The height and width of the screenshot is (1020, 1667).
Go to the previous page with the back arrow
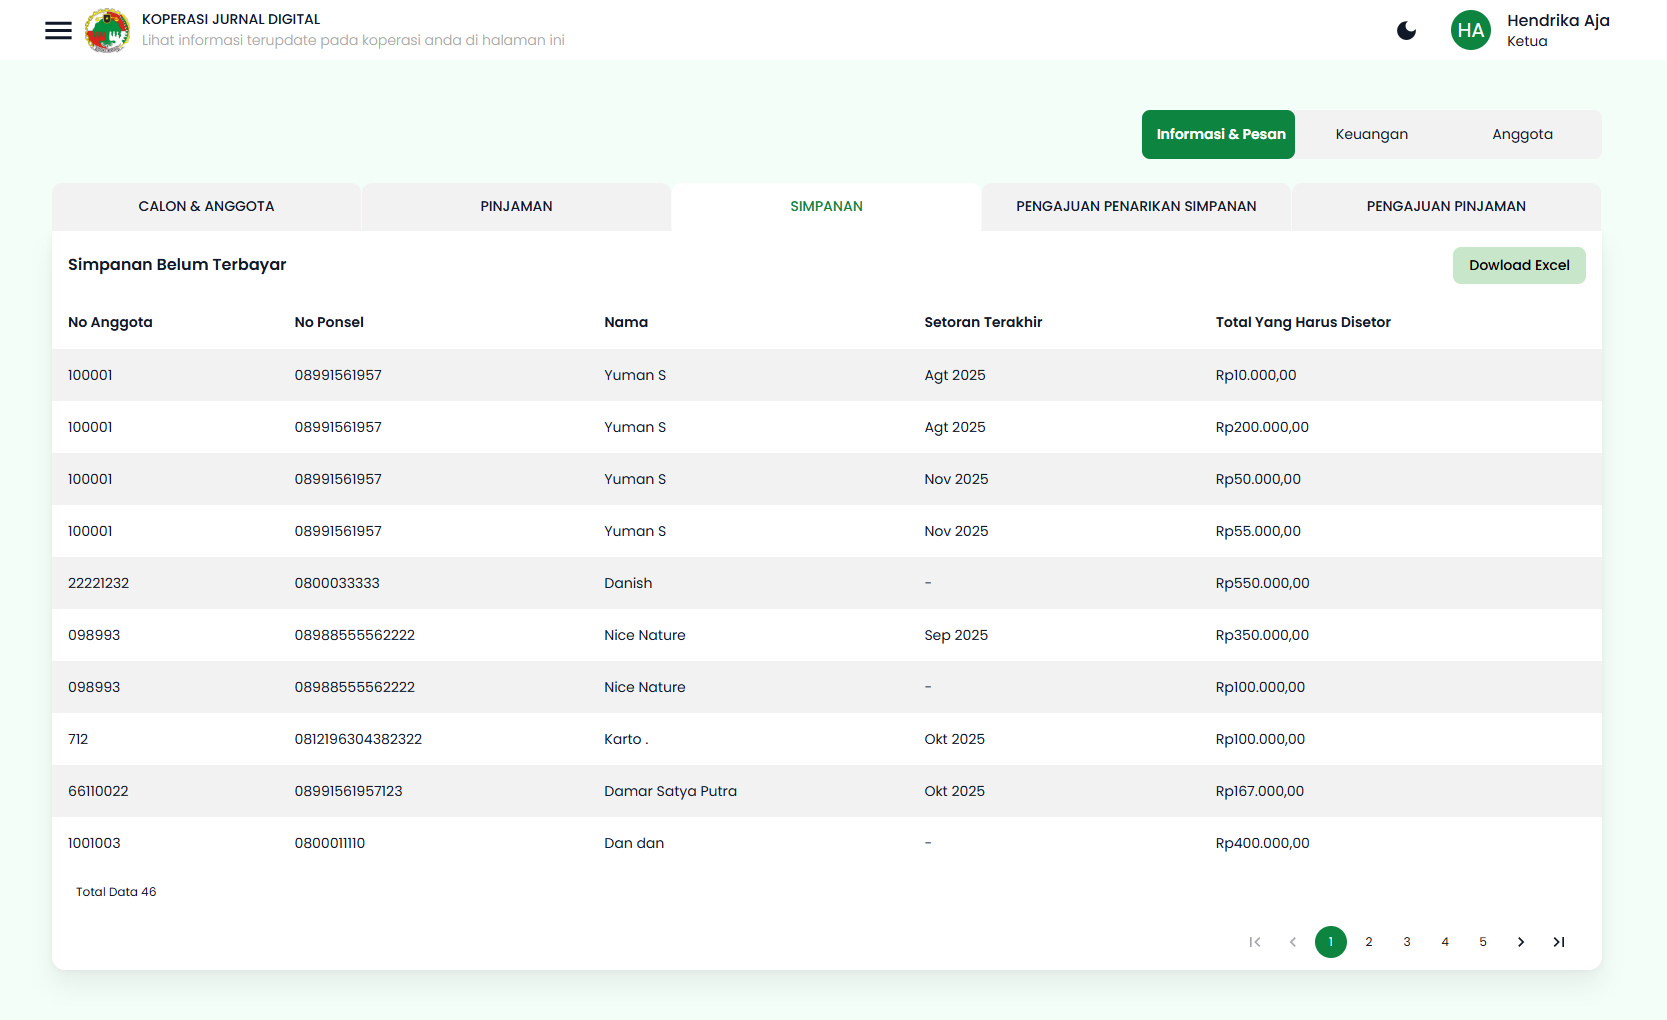point(1293,941)
